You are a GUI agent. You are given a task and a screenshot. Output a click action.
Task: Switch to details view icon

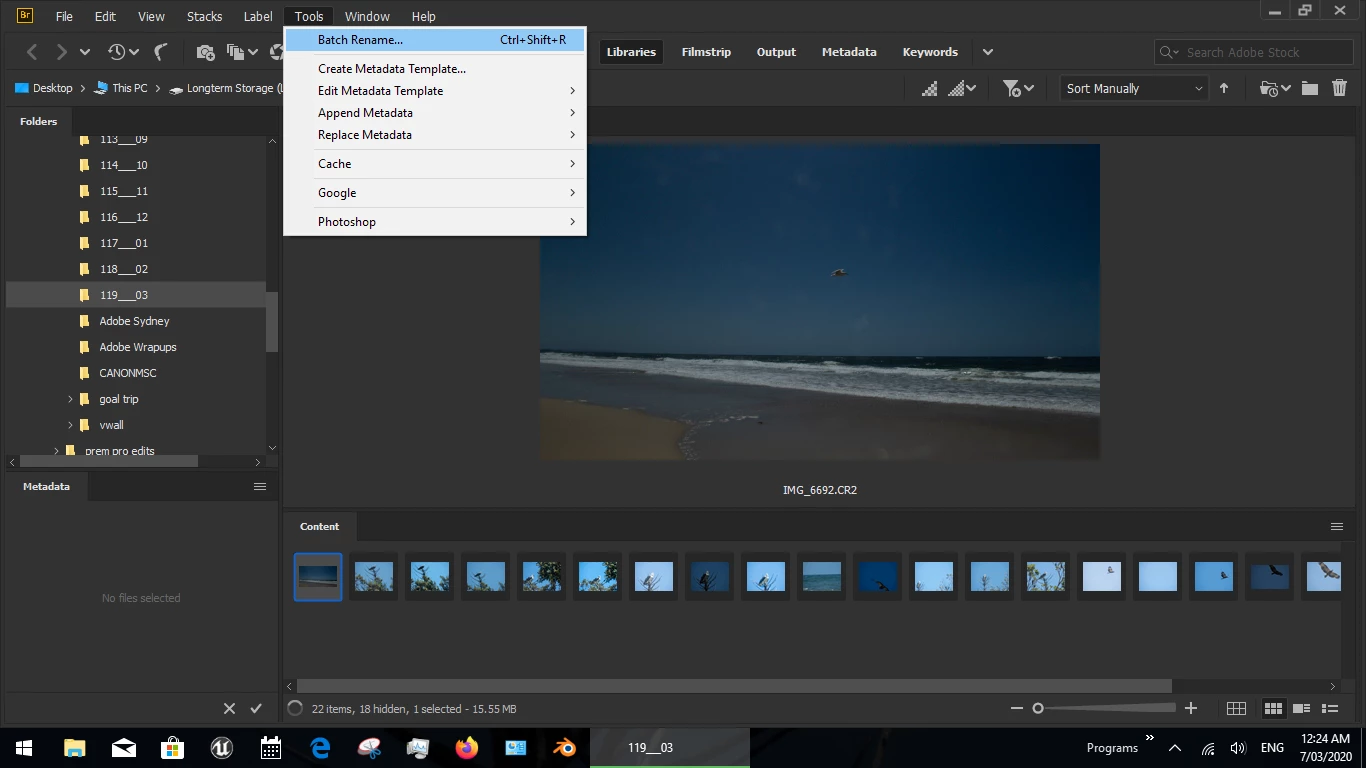tap(1301, 708)
